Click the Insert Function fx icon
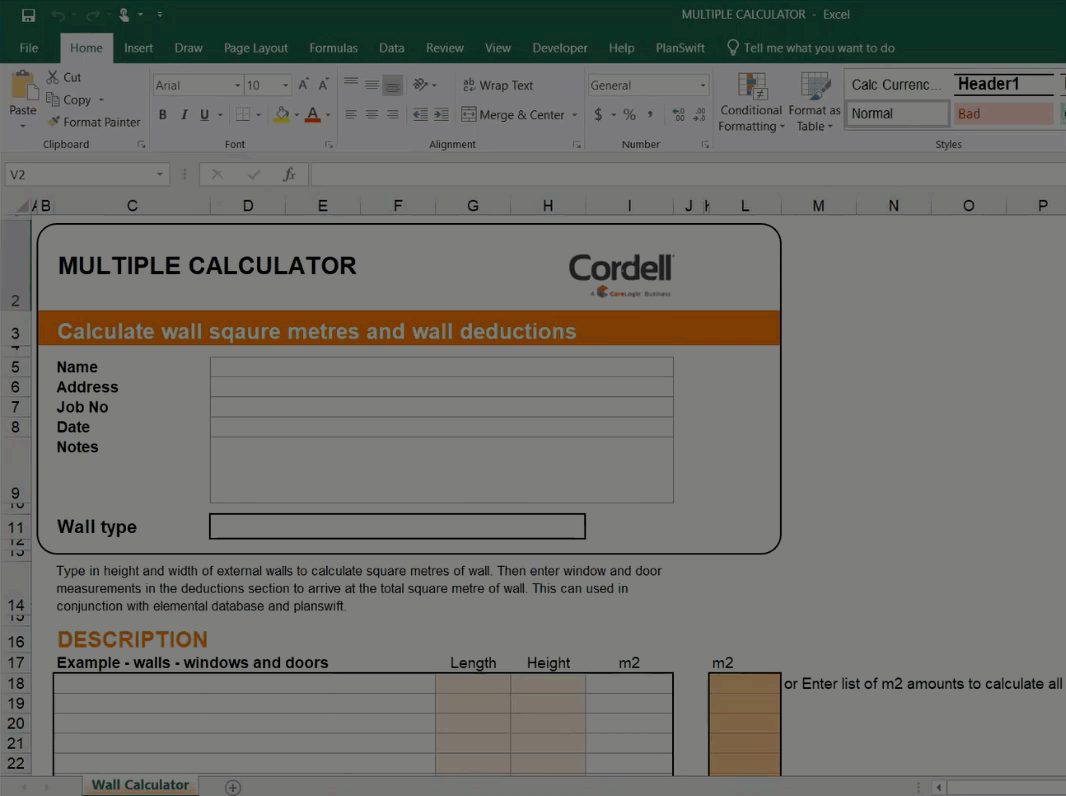 pyautogui.click(x=289, y=175)
